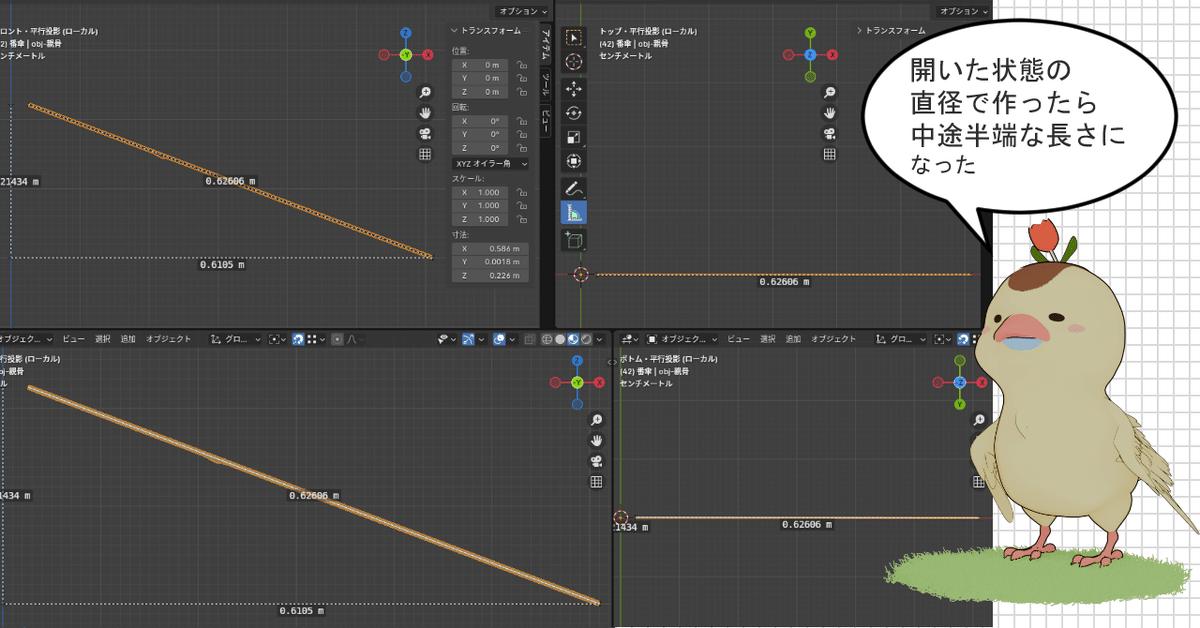1200x628 pixels.
Task: Click red X axis on Front view gizmo
Action: pos(427,55)
